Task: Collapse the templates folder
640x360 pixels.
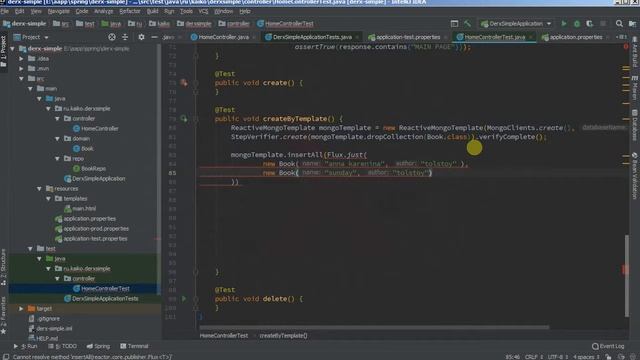Action: tap(48, 199)
